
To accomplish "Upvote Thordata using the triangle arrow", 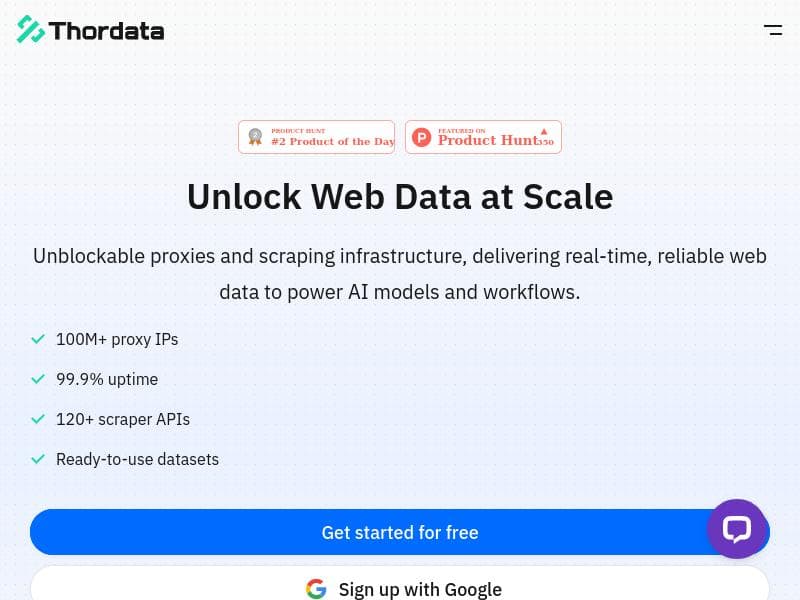I will pos(544,131).
